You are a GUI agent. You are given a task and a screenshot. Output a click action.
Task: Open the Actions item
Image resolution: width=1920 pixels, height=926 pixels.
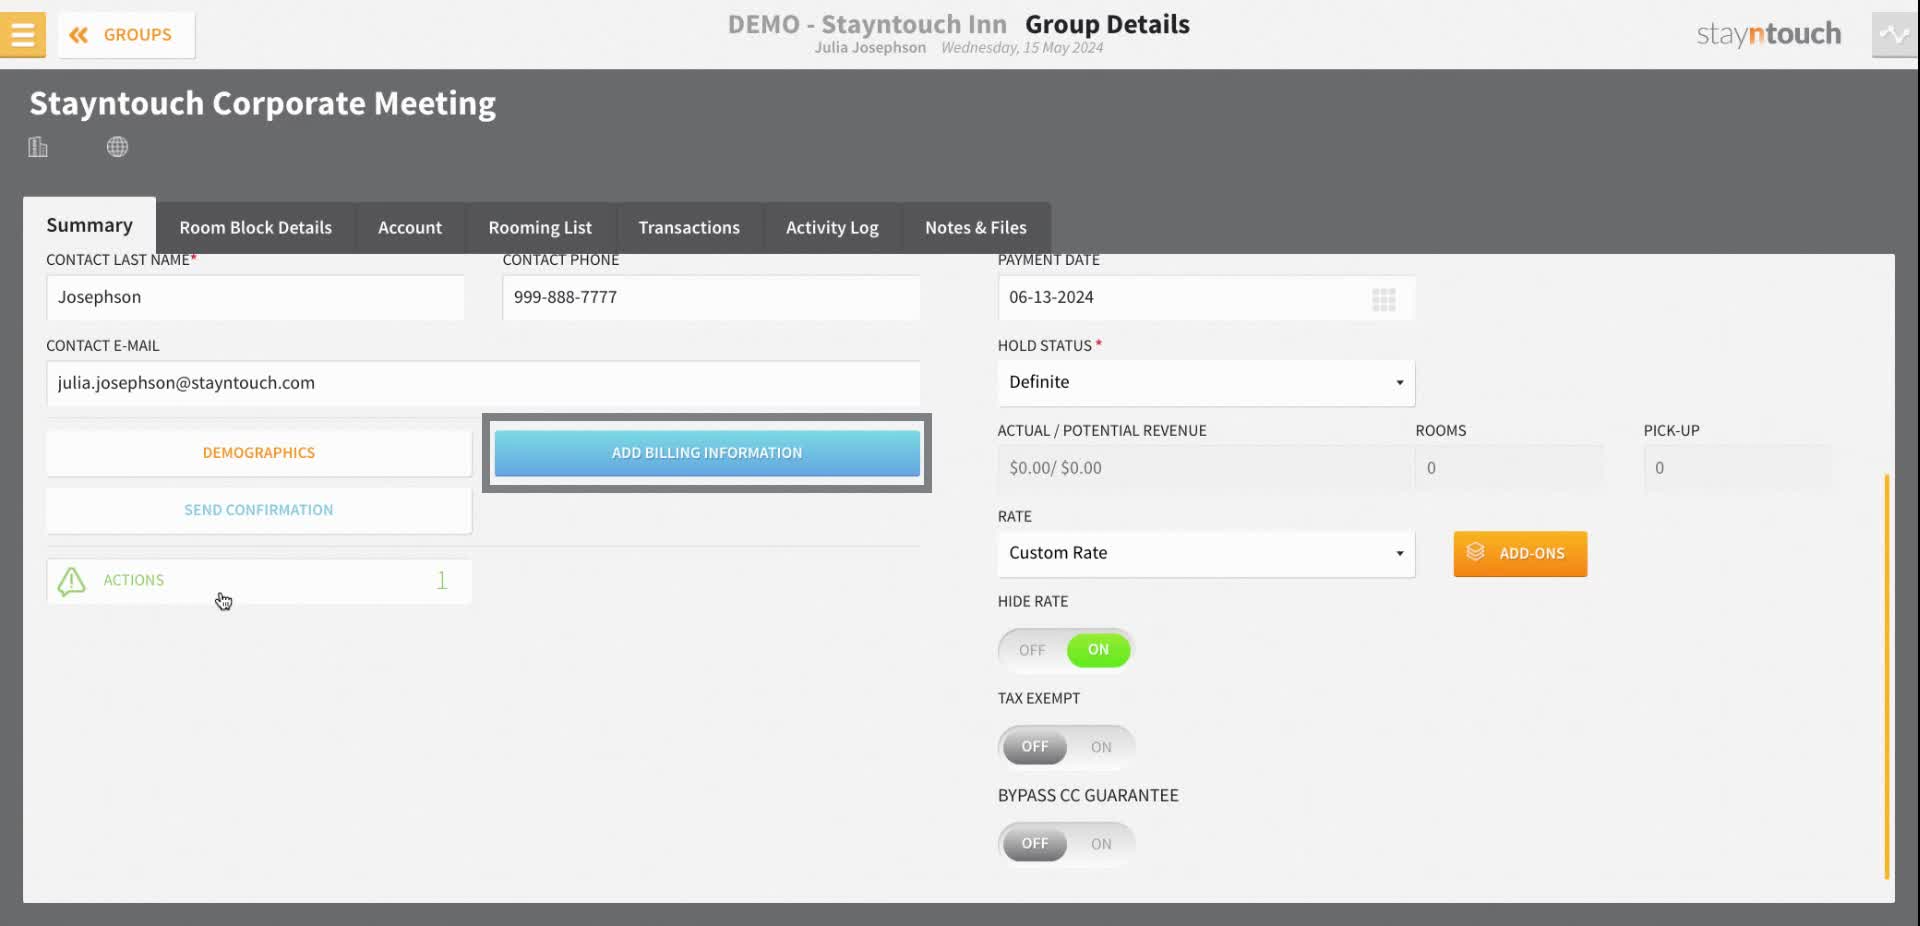tap(259, 581)
